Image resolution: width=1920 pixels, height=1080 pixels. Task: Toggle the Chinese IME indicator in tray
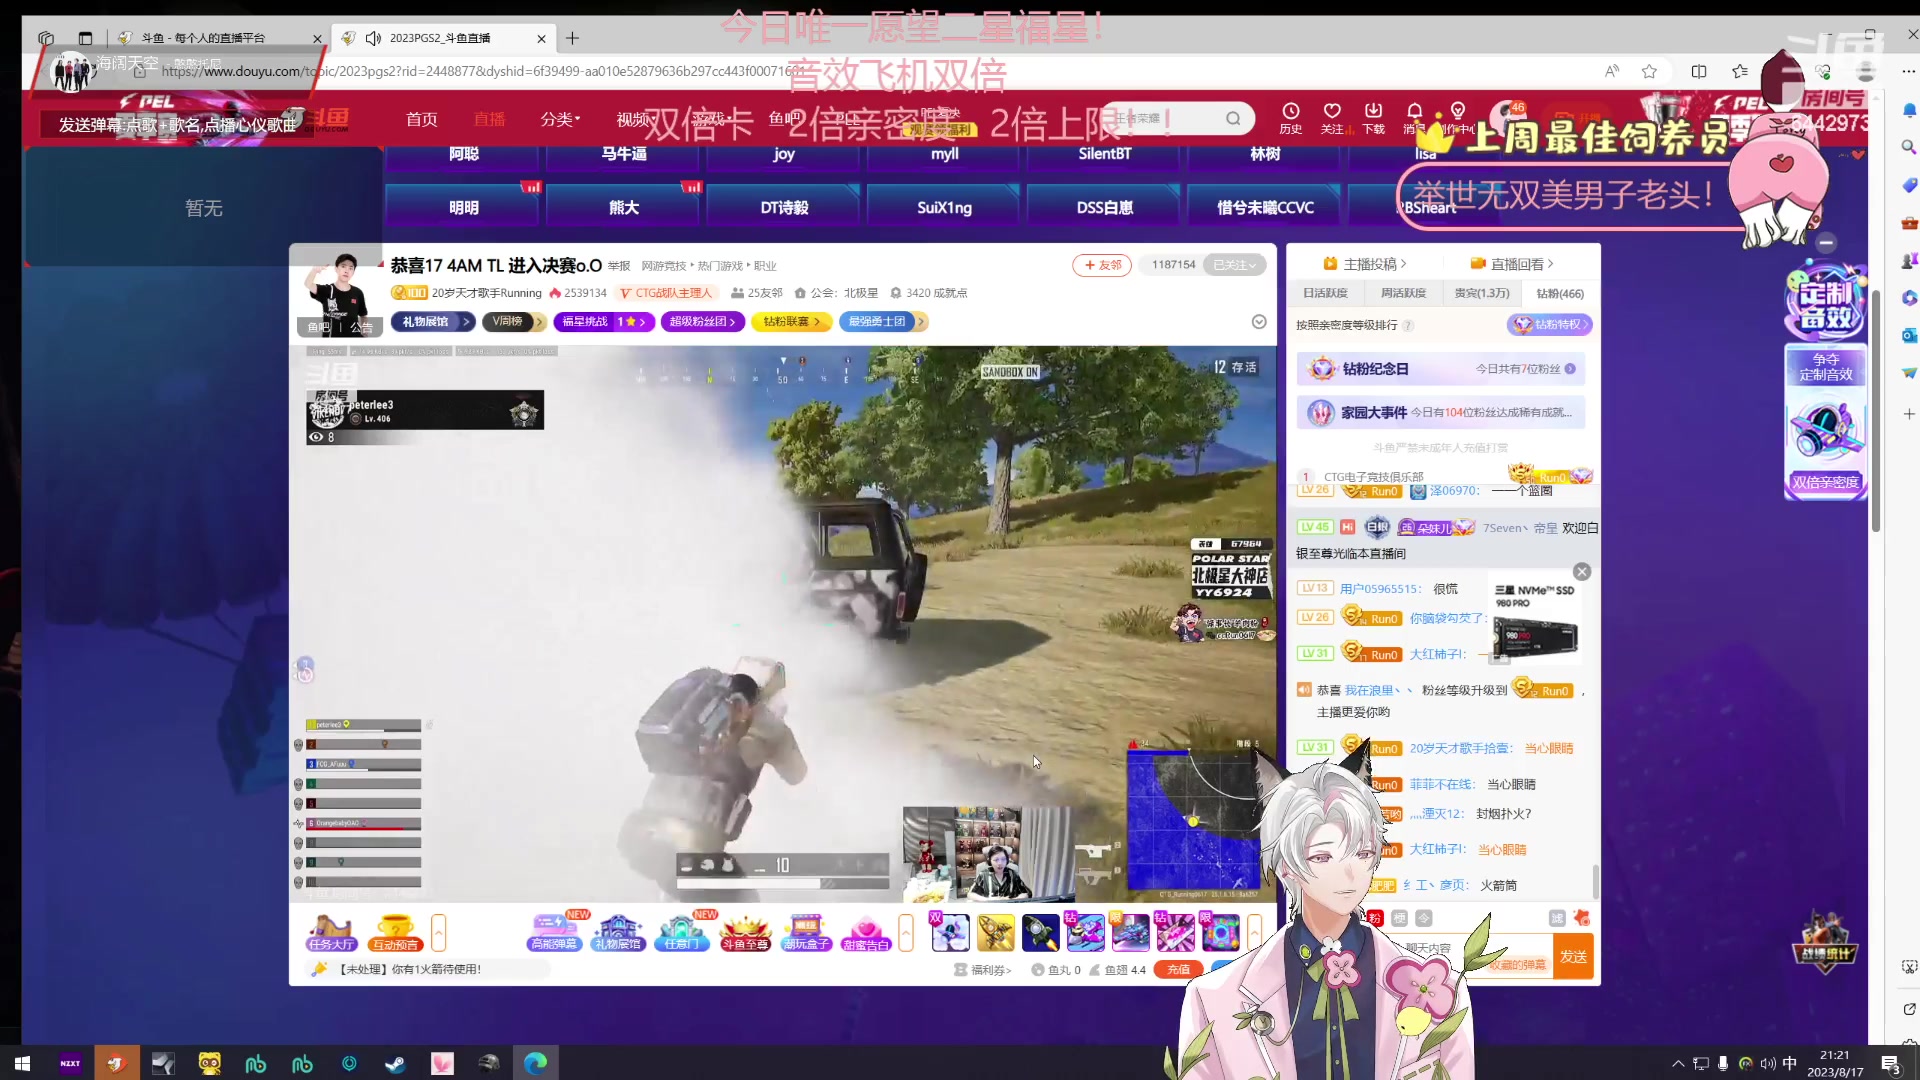coord(1789,1063)
